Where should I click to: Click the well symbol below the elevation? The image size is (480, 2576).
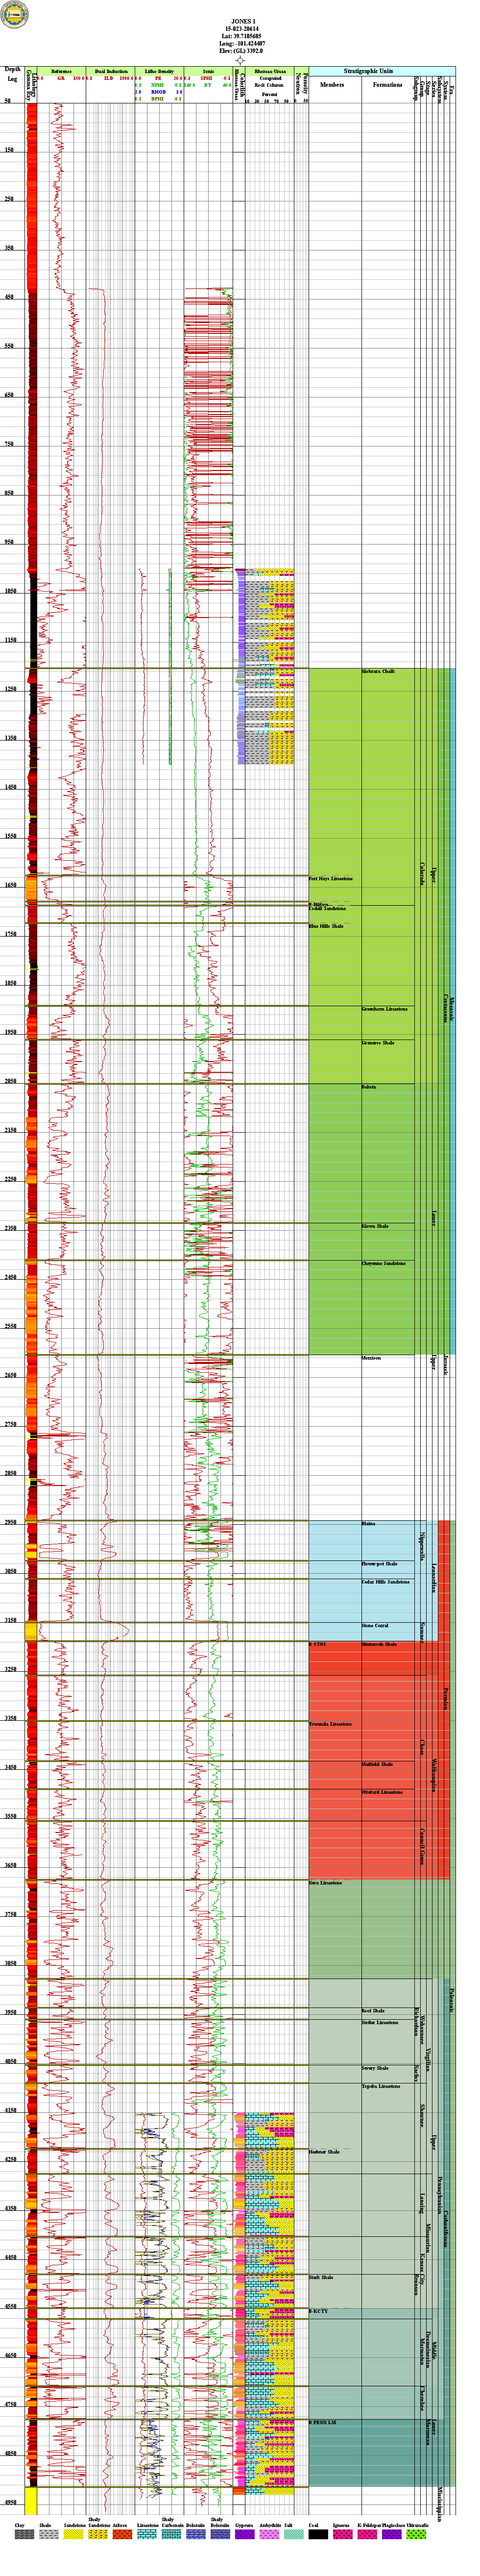(x=240, y=60)
